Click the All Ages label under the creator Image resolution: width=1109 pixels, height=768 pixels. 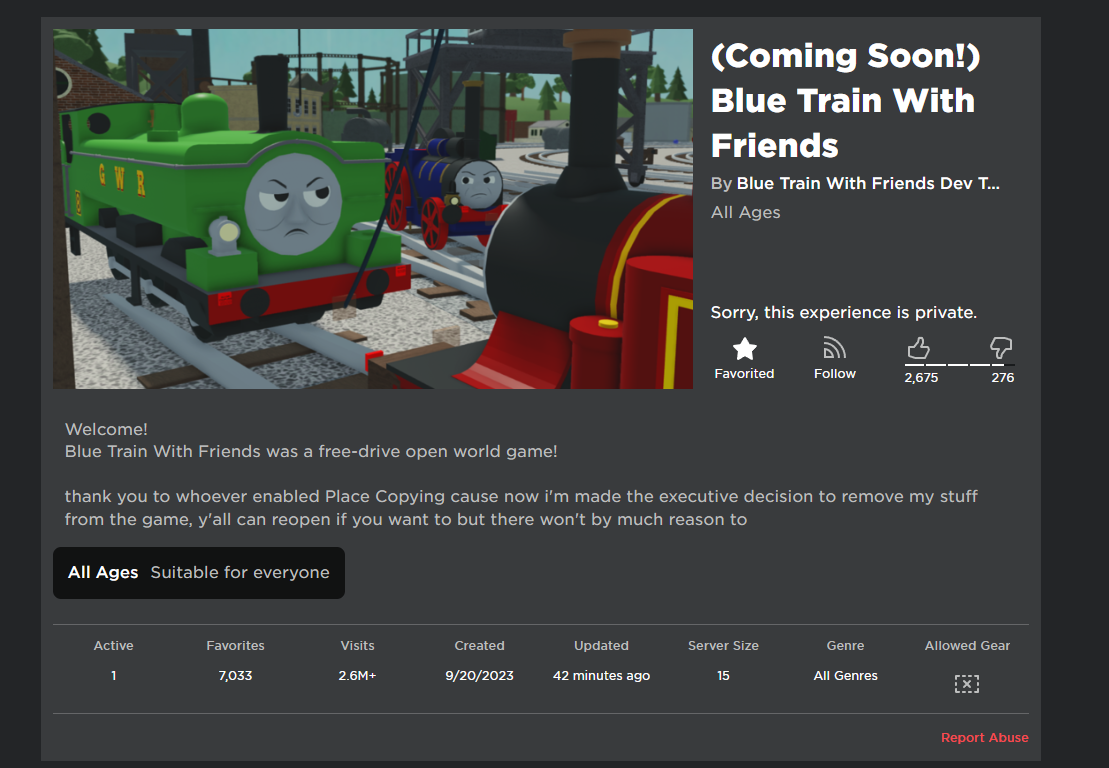[745, 213]
